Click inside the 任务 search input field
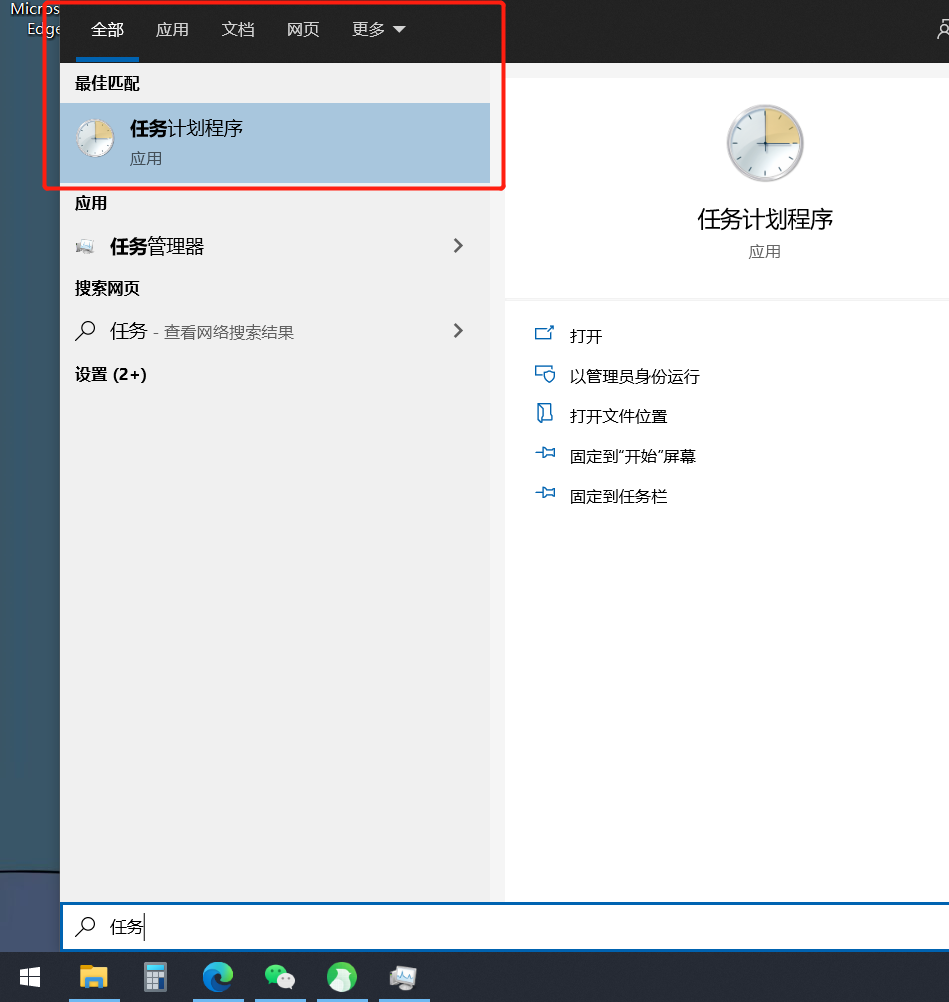The image size is (949, 1002). pyautogui.click(x=300, y=927)
